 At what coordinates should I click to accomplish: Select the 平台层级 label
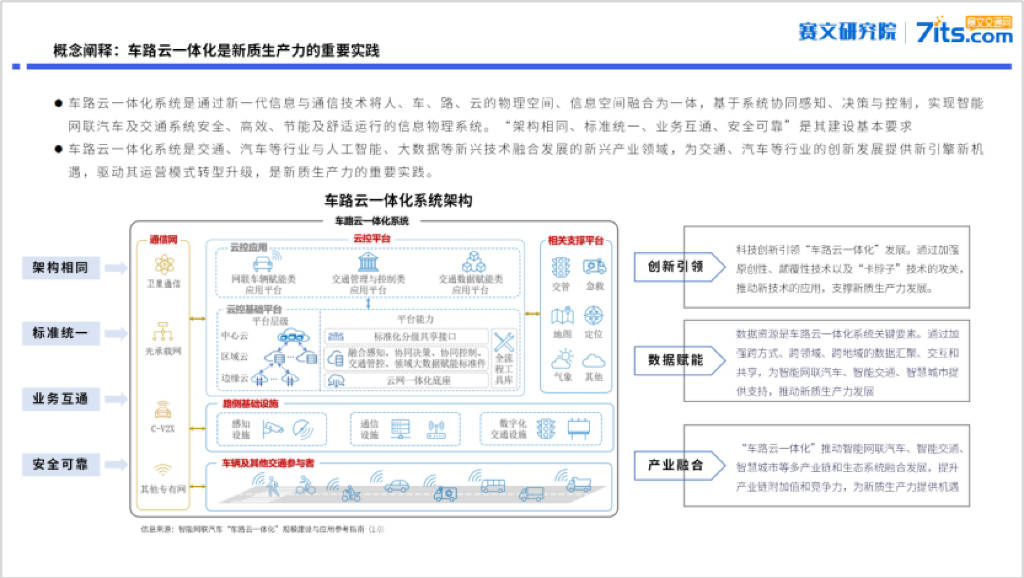pos(270,321)
